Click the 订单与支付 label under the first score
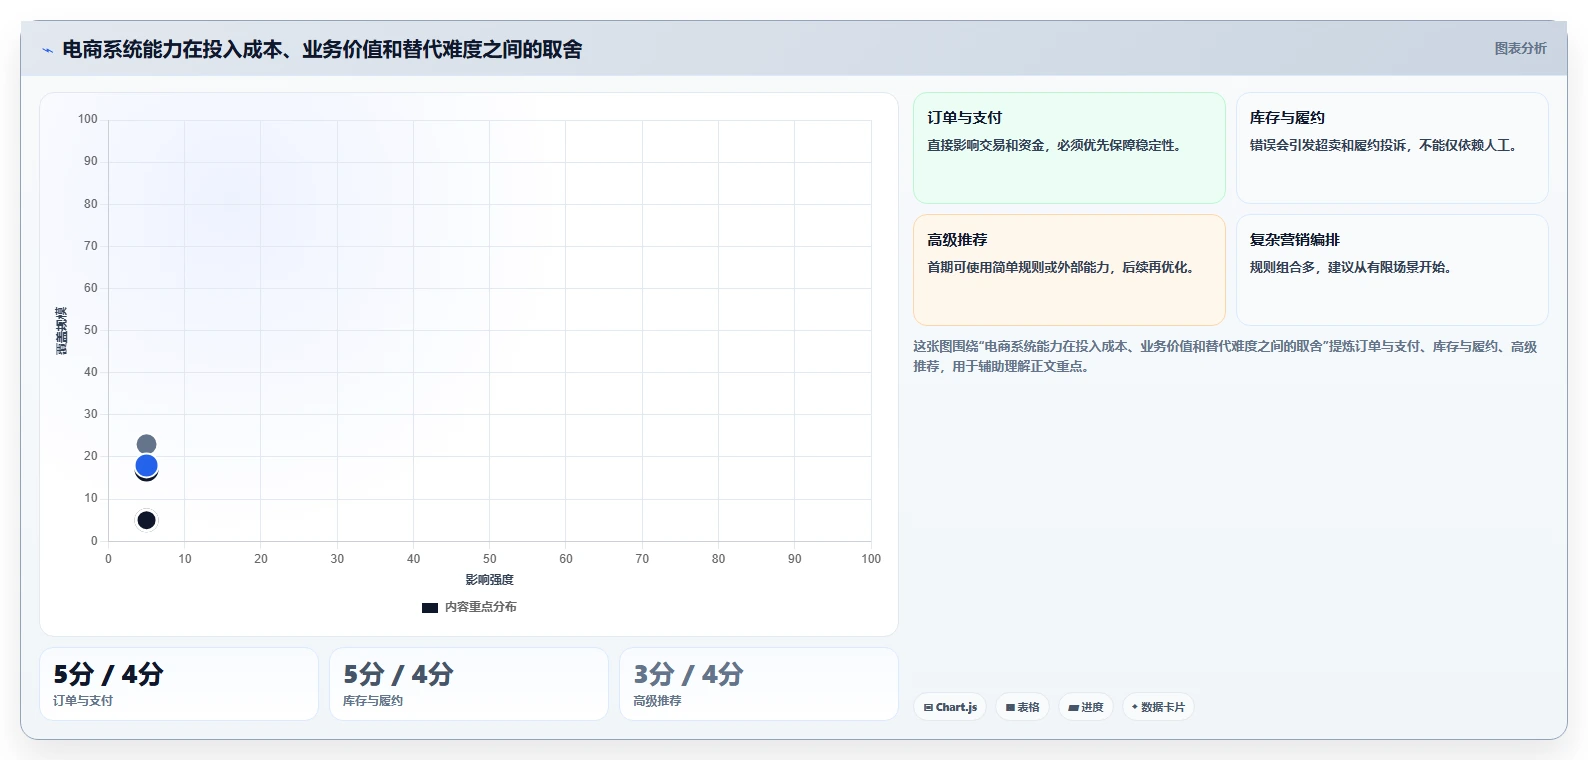The height and width of the screenshot is (760, 1588). [x=83, y=701]
